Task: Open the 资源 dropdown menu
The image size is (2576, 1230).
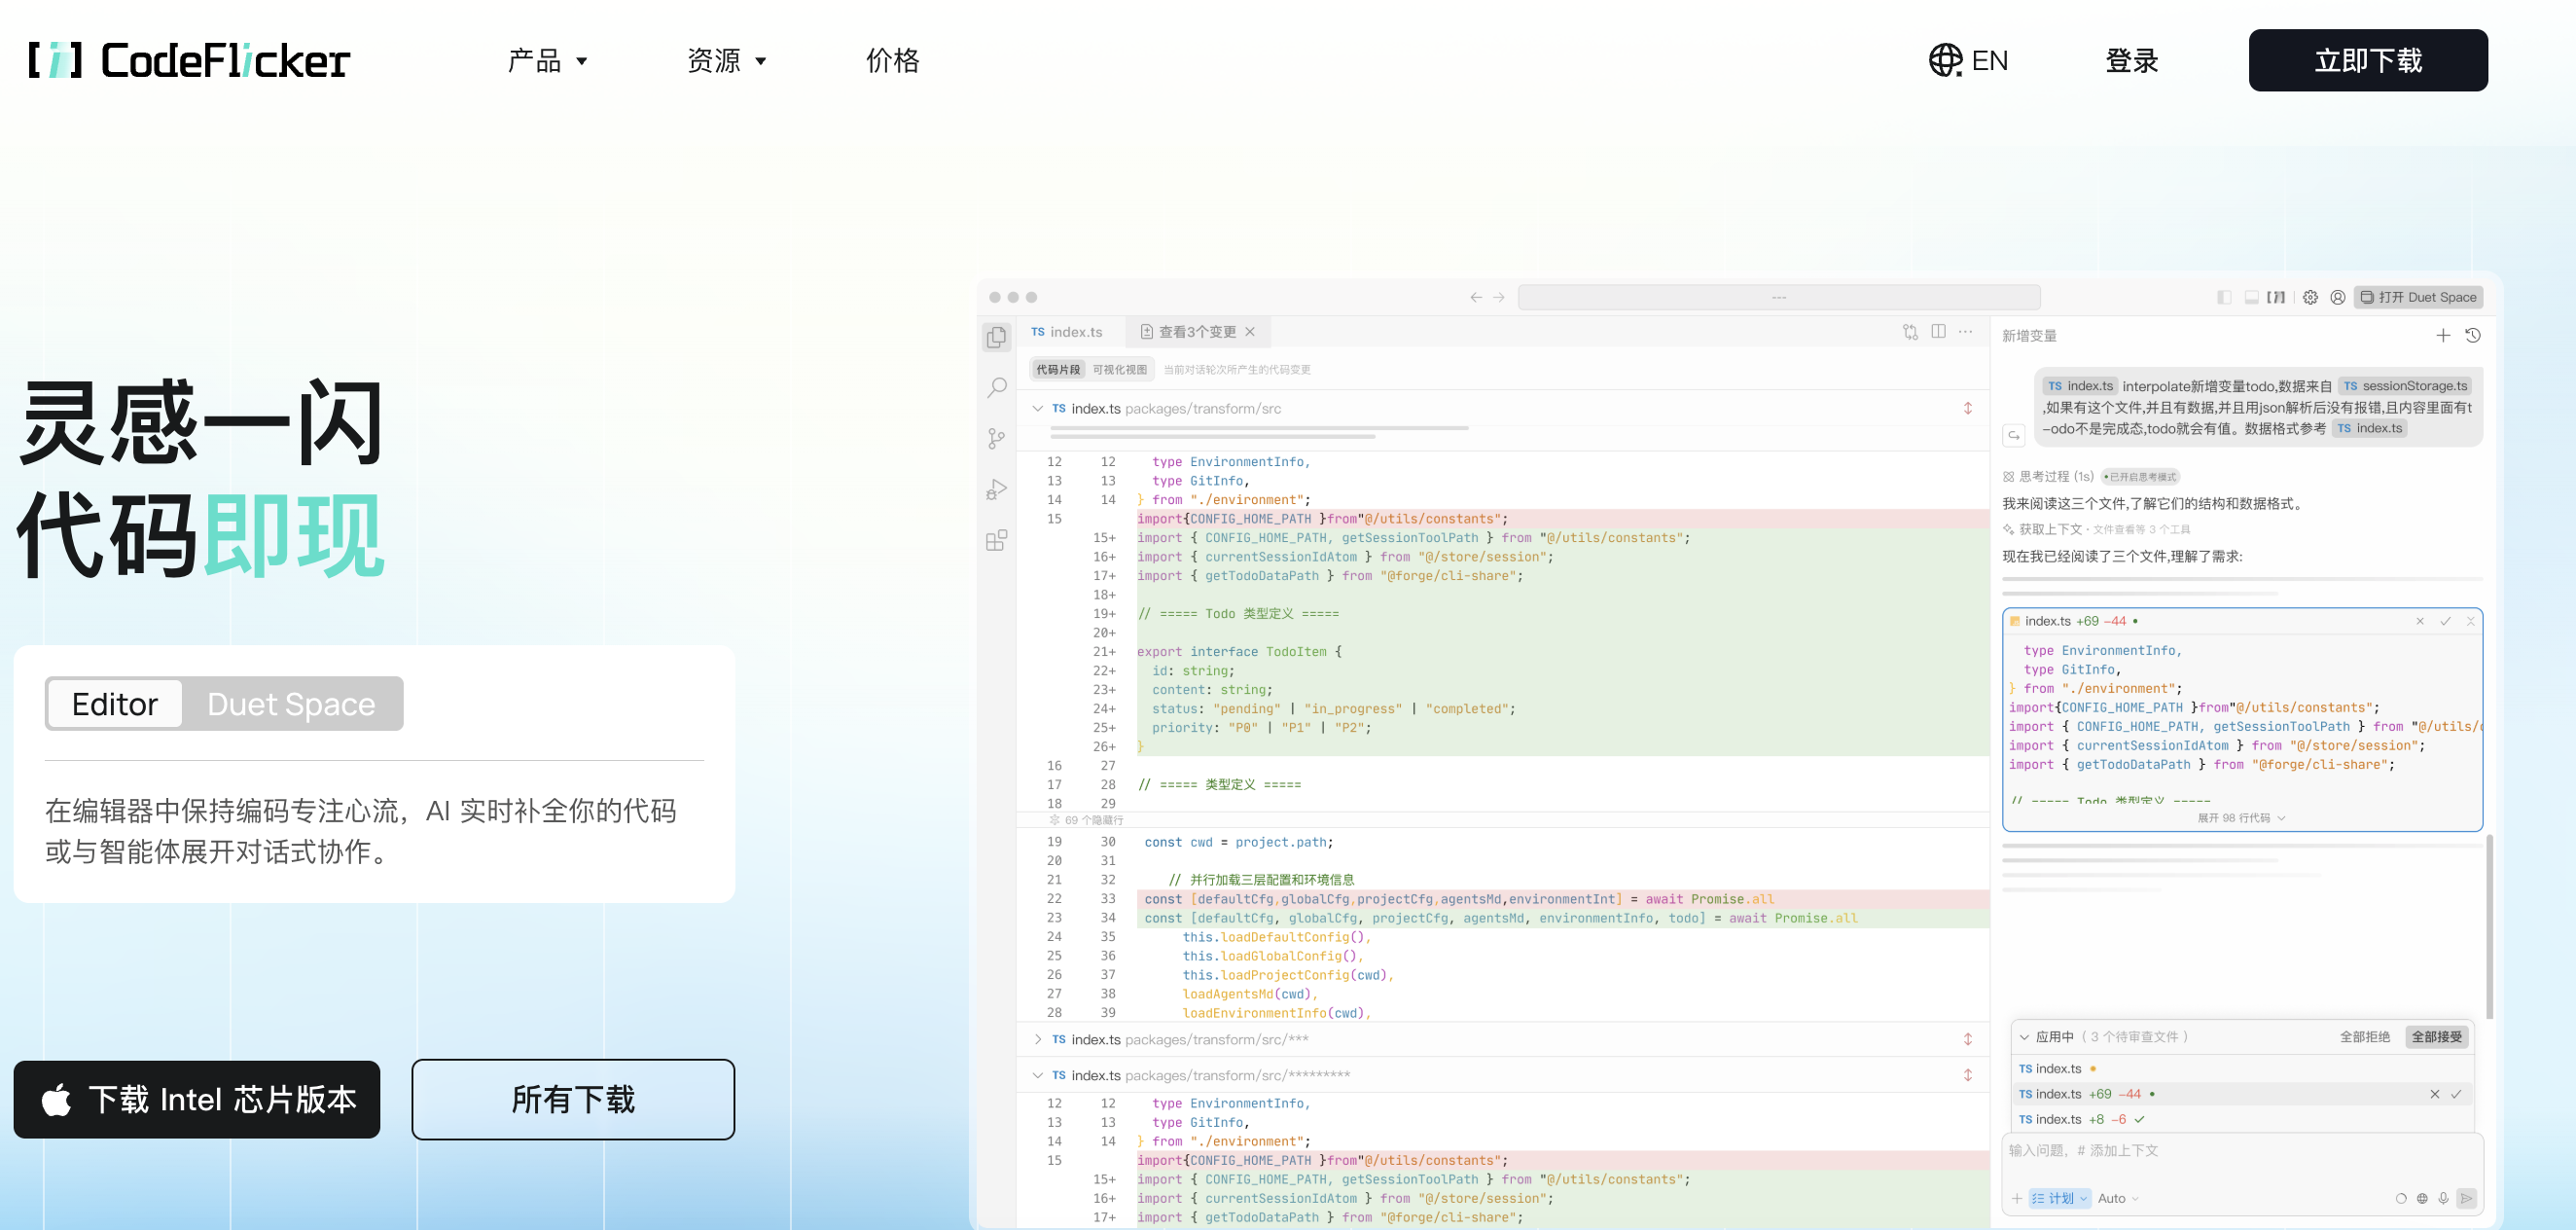Action: [726, 60]
